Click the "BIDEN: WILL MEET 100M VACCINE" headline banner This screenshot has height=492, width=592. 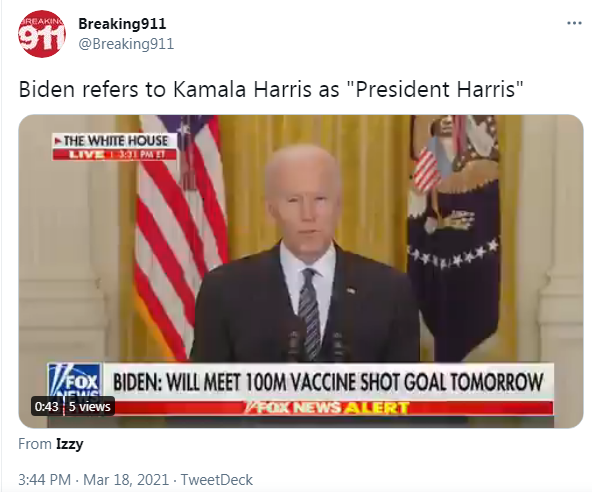(328, 382)
